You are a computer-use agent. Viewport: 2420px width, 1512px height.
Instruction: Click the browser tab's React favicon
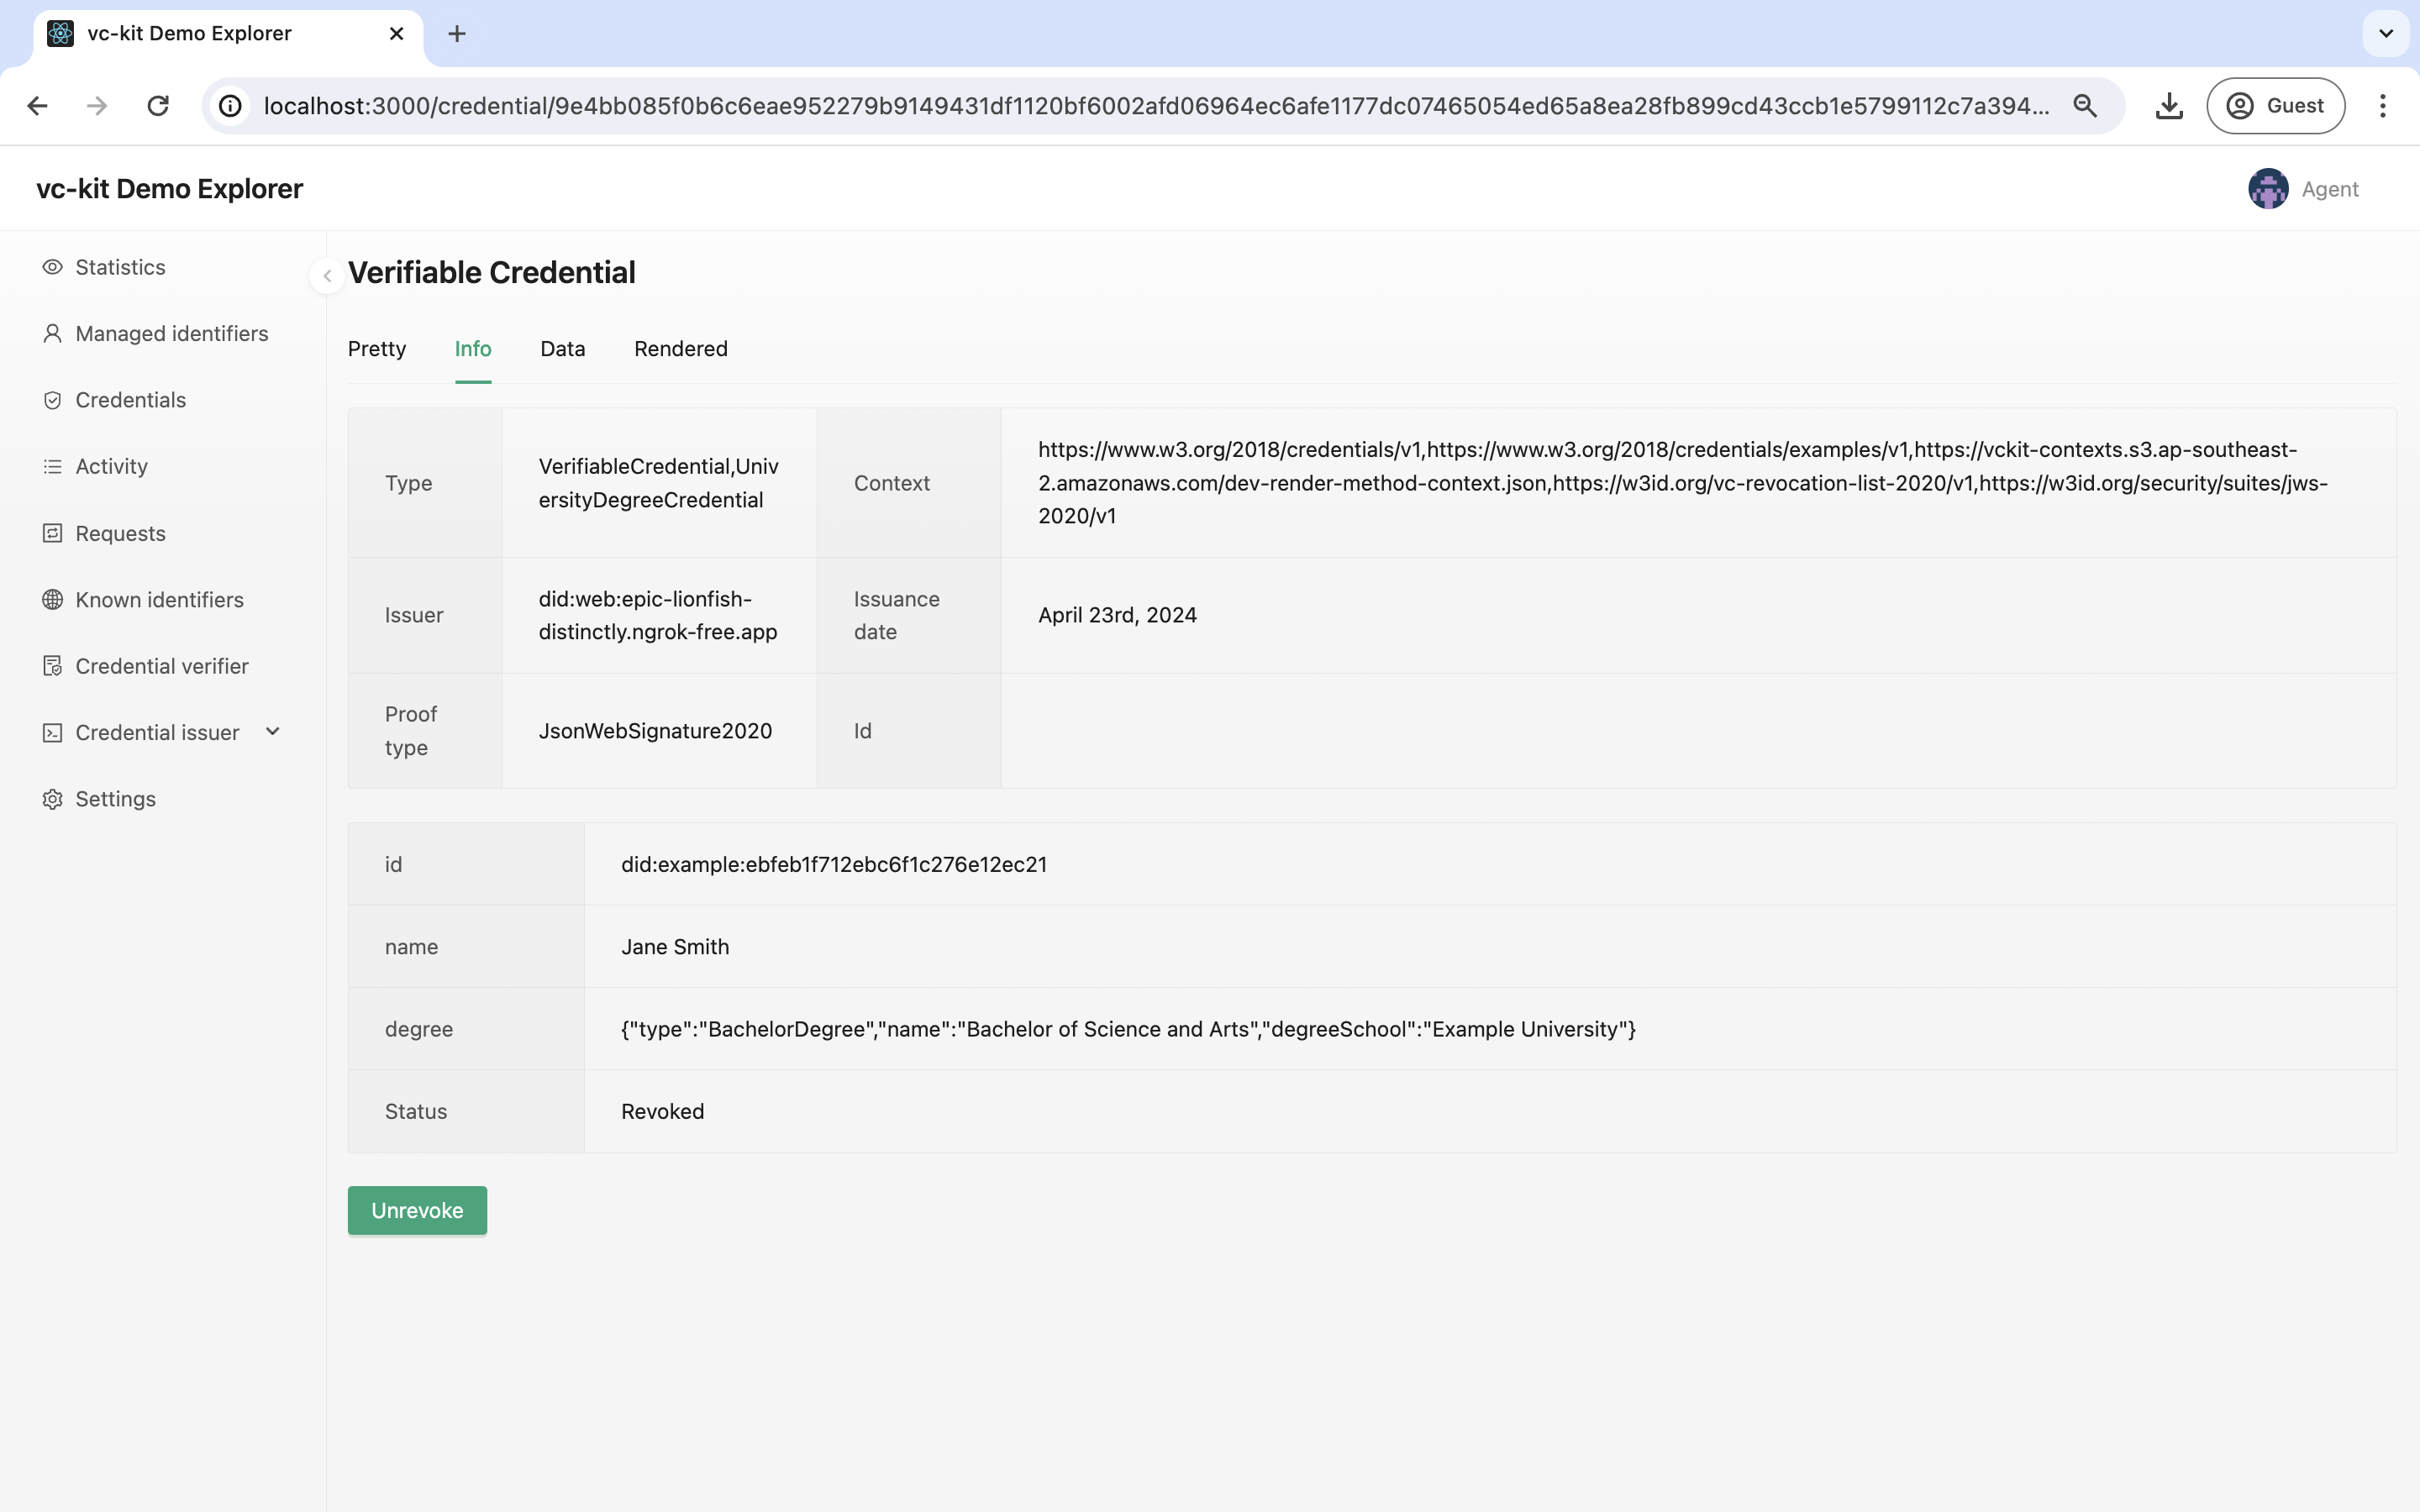pos(60,33)
